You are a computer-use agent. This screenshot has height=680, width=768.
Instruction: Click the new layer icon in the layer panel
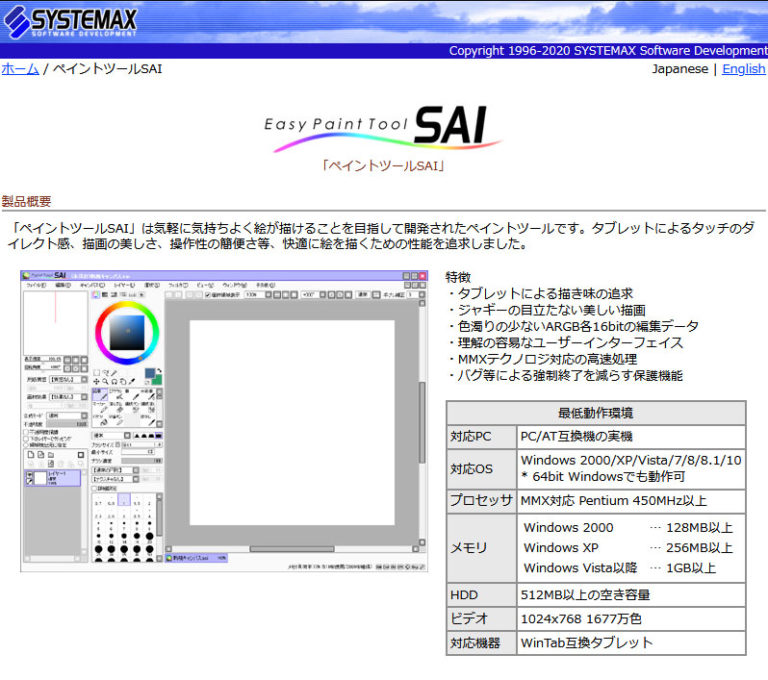click(30, 455)
